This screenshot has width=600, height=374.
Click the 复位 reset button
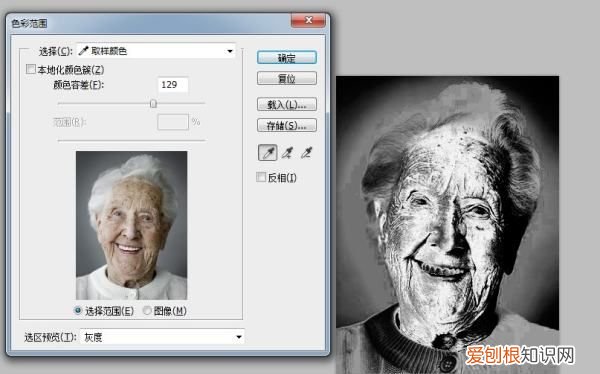click(x=287, y=78)
